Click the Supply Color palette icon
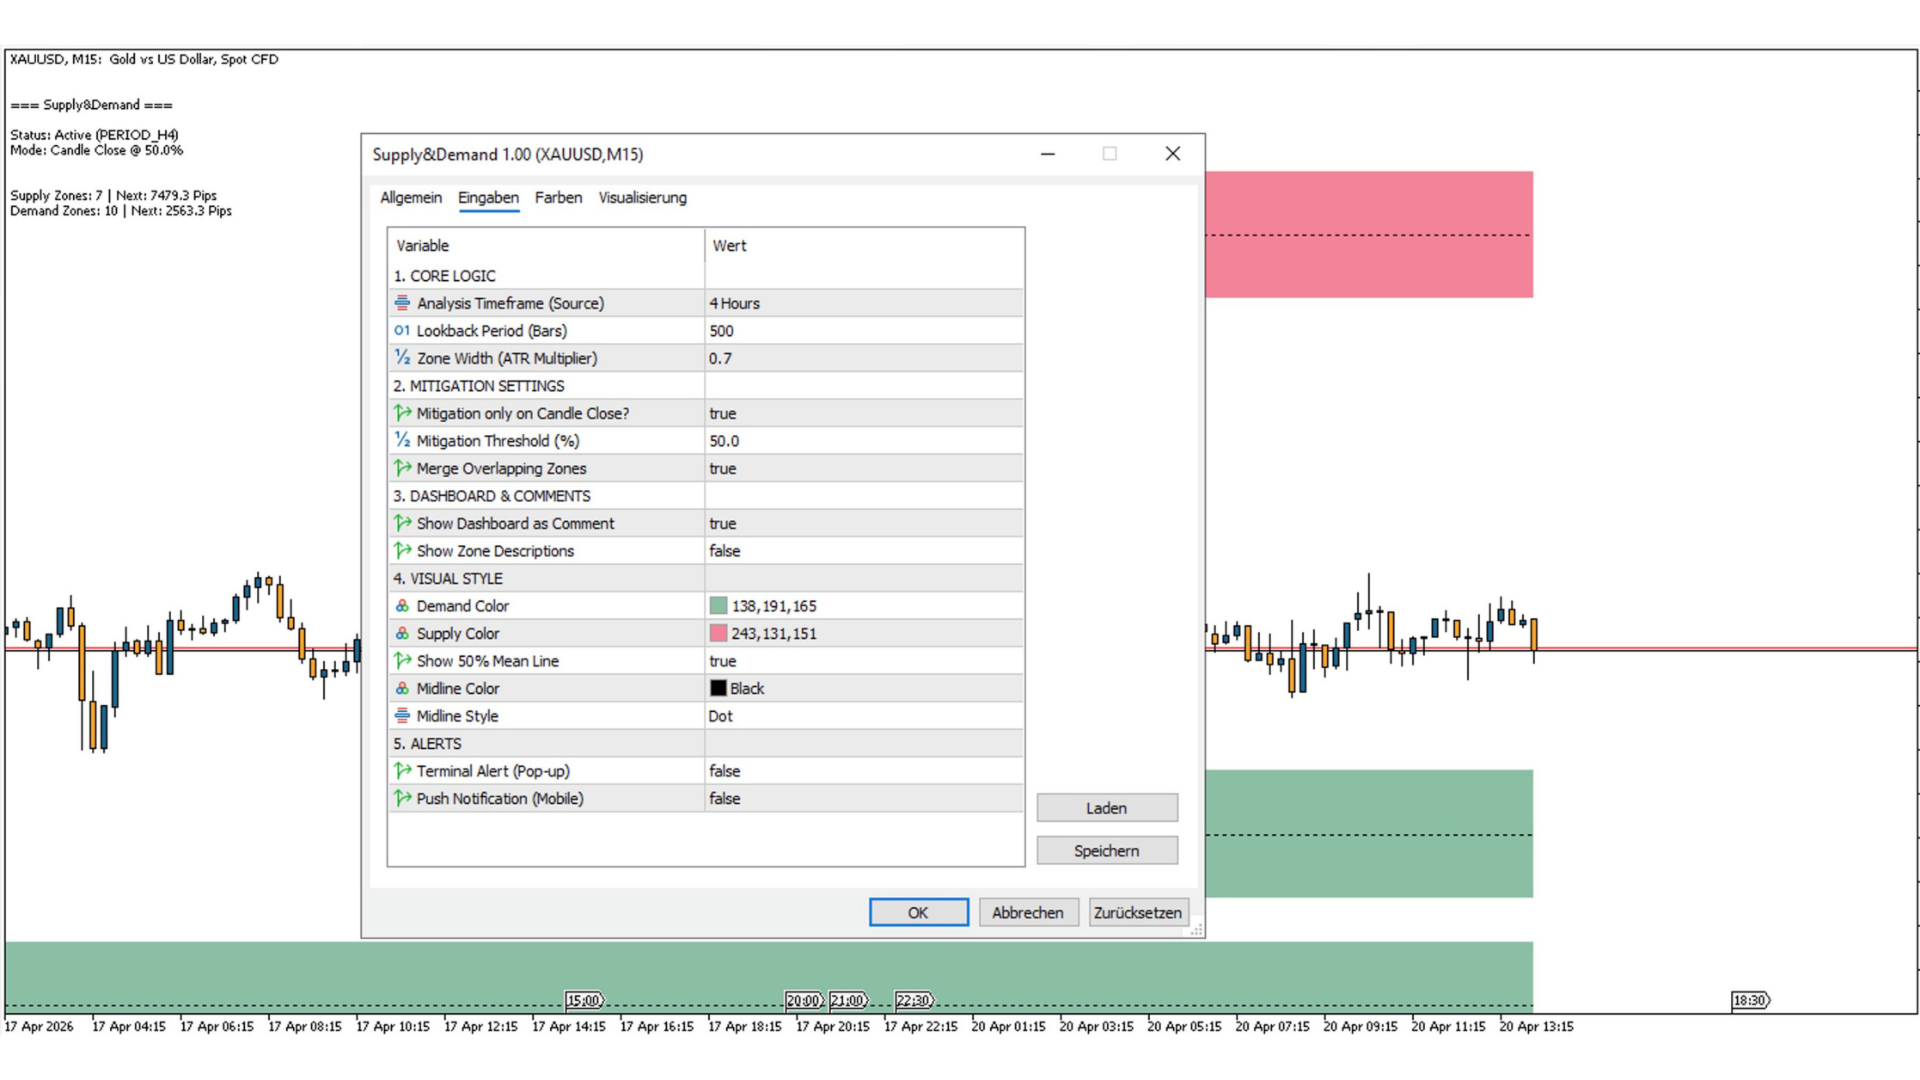This screenshot has width=1920, height=1080. (402, 634)
